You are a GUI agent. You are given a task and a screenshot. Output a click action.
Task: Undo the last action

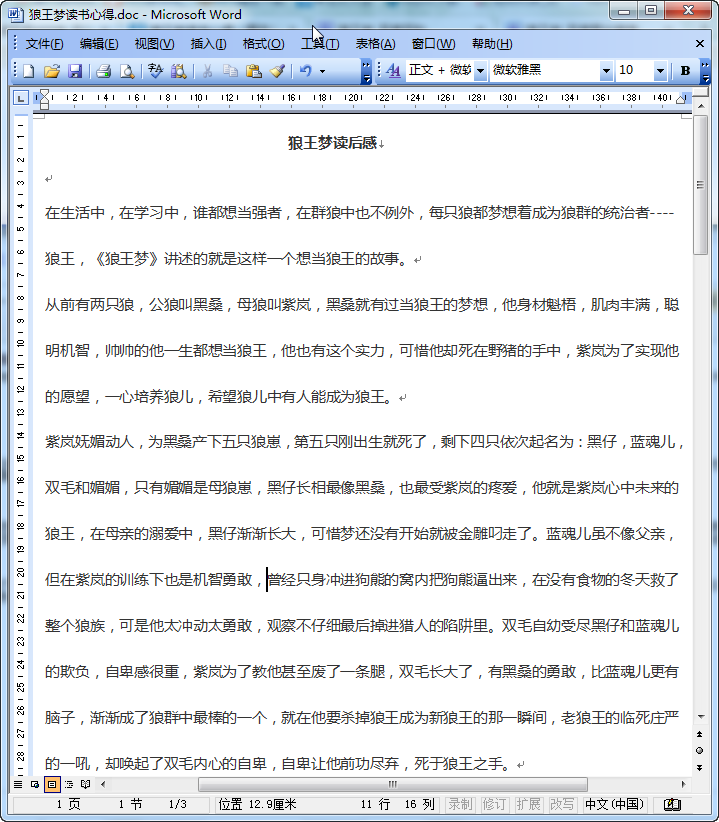306,71
